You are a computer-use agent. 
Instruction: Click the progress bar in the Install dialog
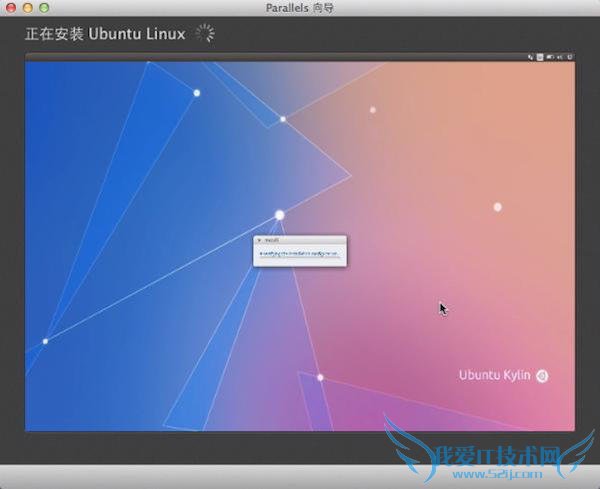point(300,259)
